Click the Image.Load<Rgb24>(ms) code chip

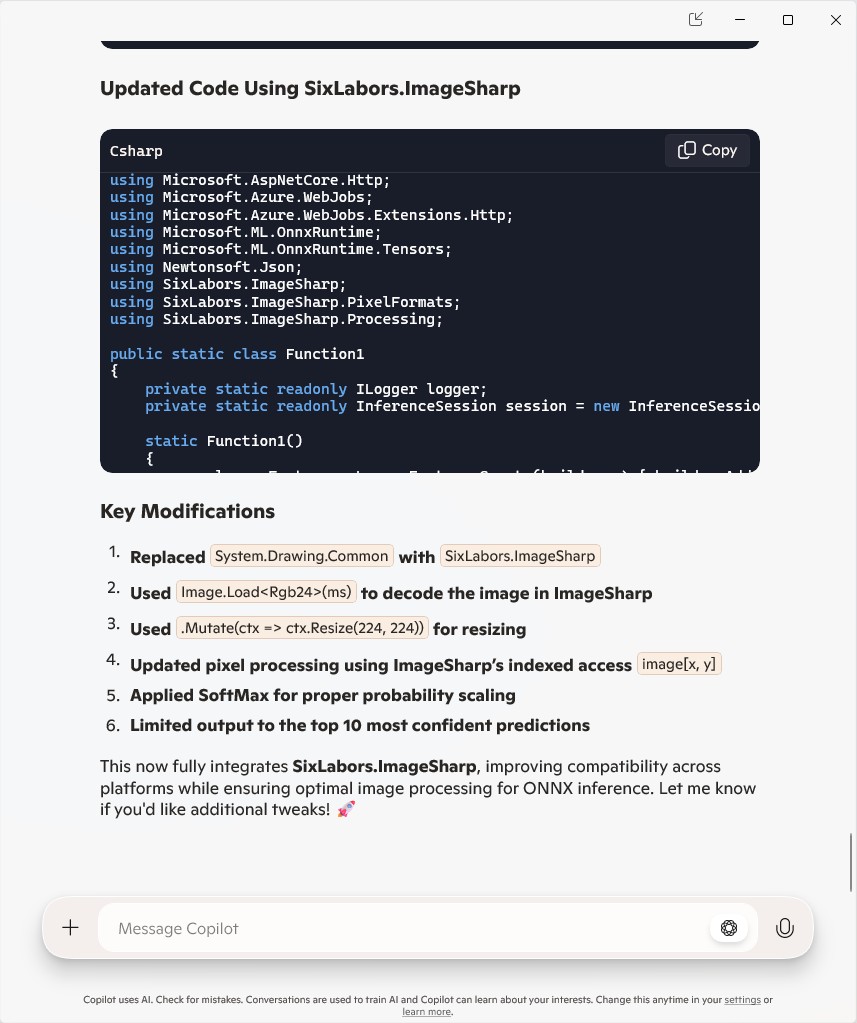(x=266, y=592)
